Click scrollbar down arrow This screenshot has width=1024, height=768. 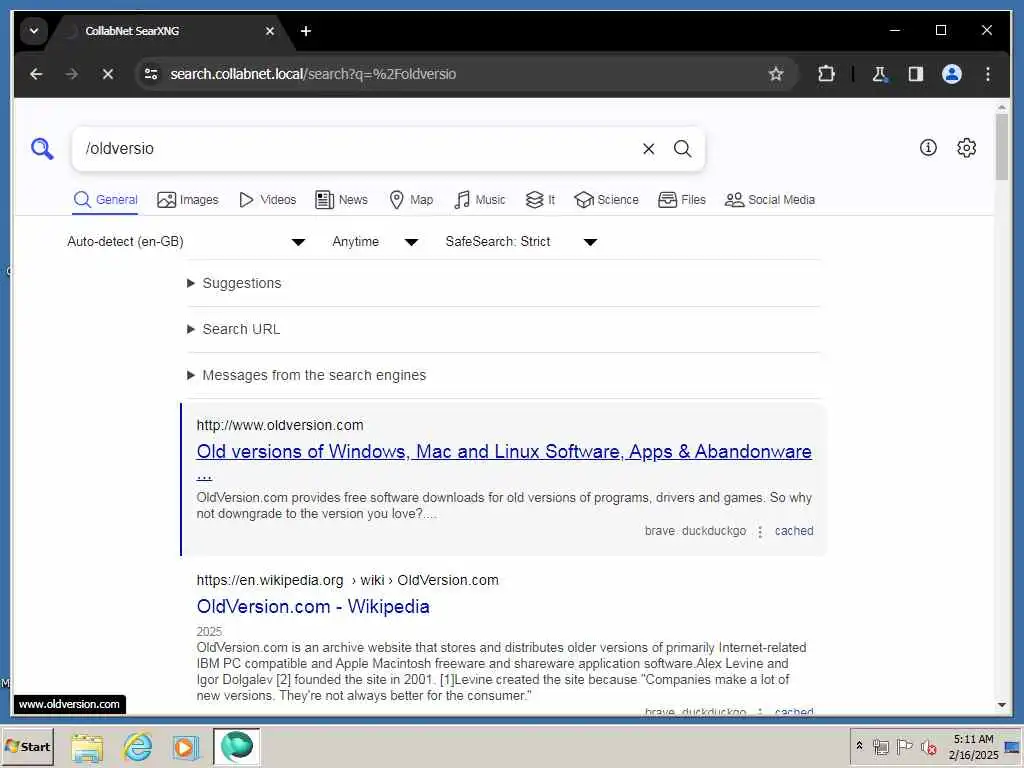coord(1002,705)
